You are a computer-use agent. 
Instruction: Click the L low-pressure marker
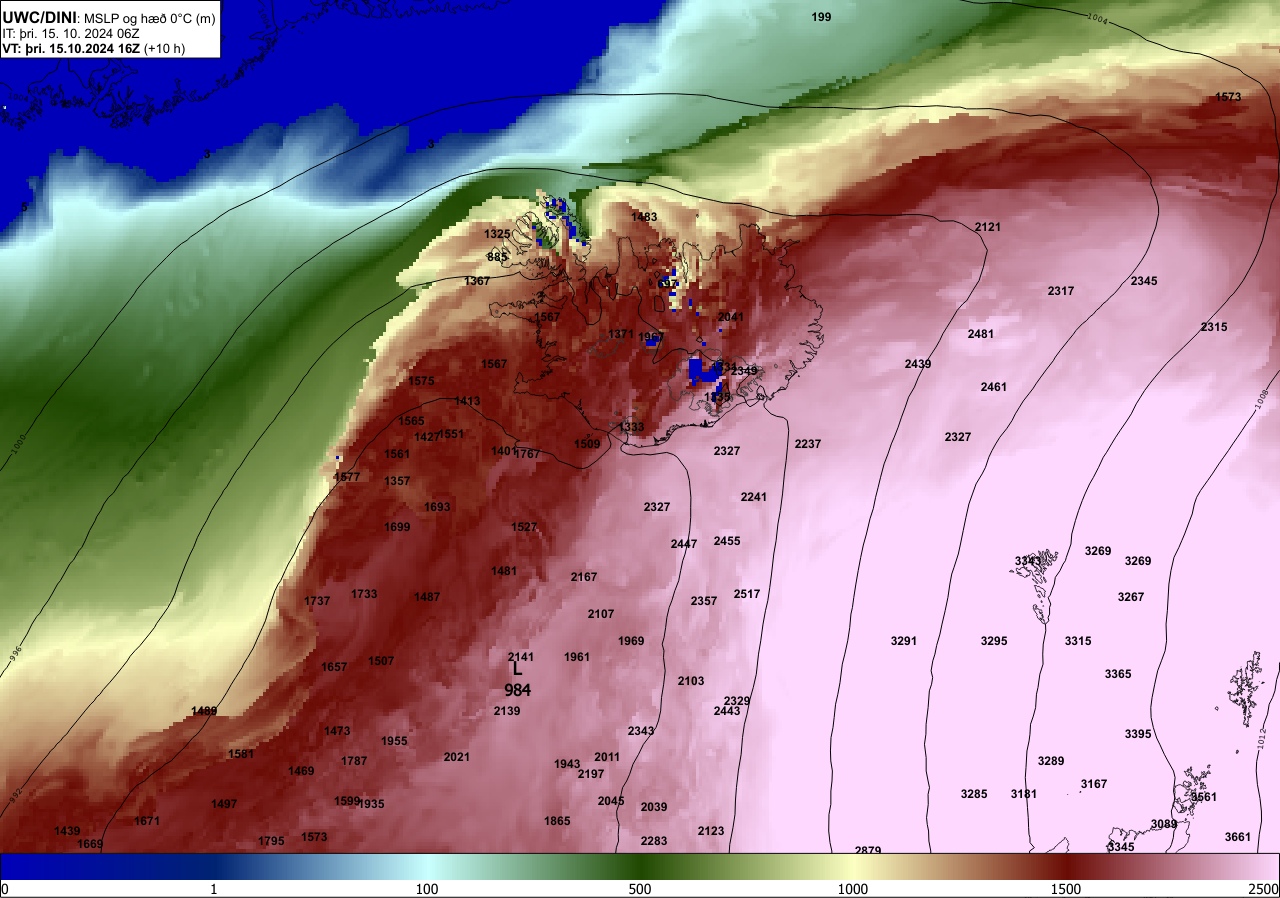(517, 670)
